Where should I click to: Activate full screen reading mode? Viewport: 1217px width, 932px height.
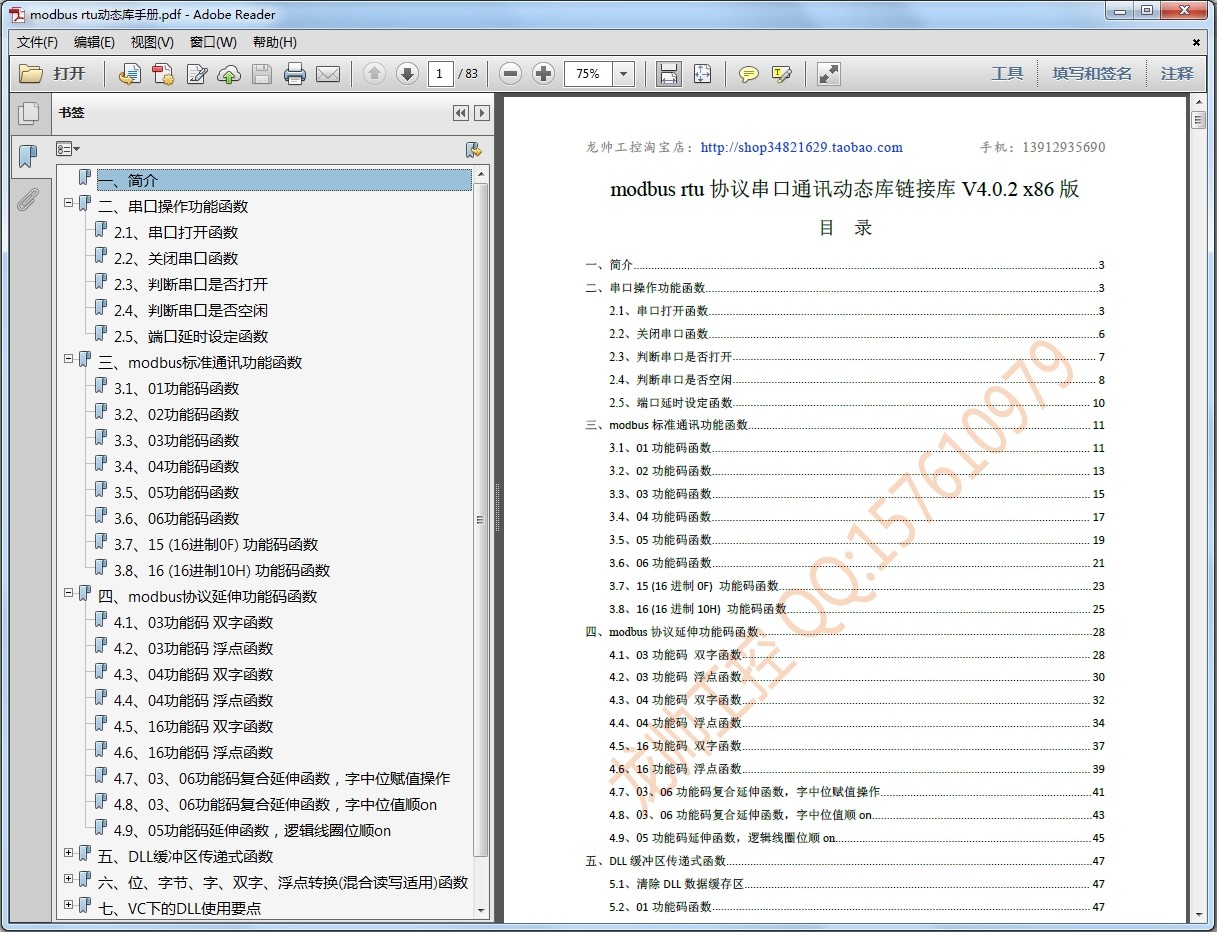click(827, 73)
